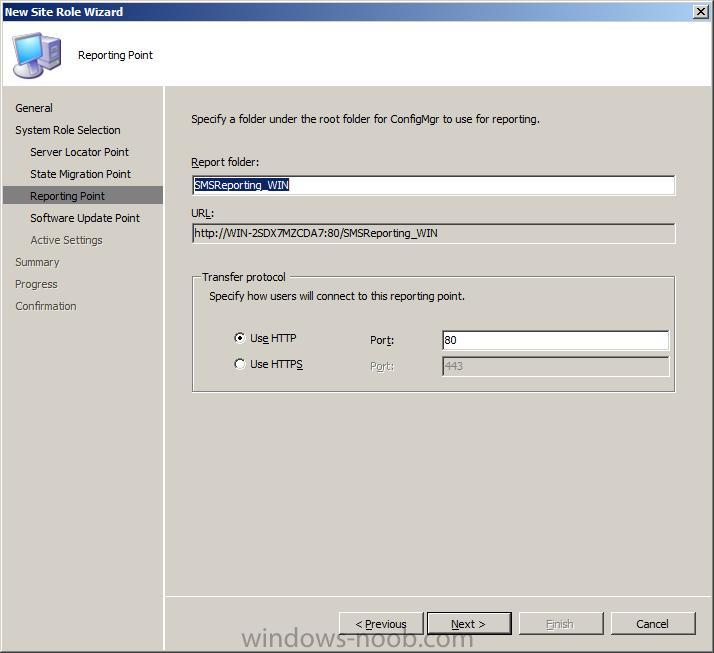Cancel the wizard
This screenshot has width=714, height=653.
pyautogui.click(x=653, y=623)
